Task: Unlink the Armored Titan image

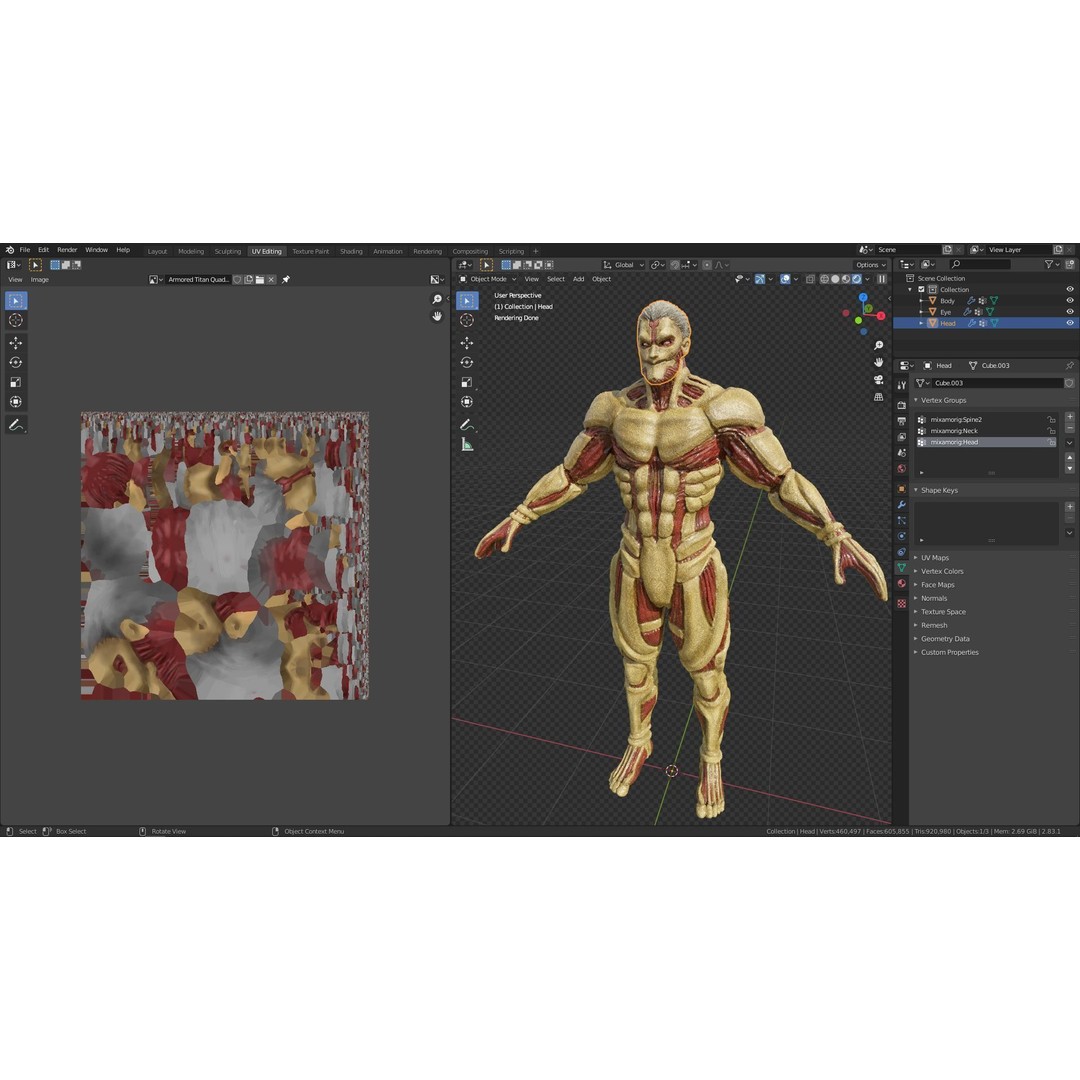Action: coord(271,280)
